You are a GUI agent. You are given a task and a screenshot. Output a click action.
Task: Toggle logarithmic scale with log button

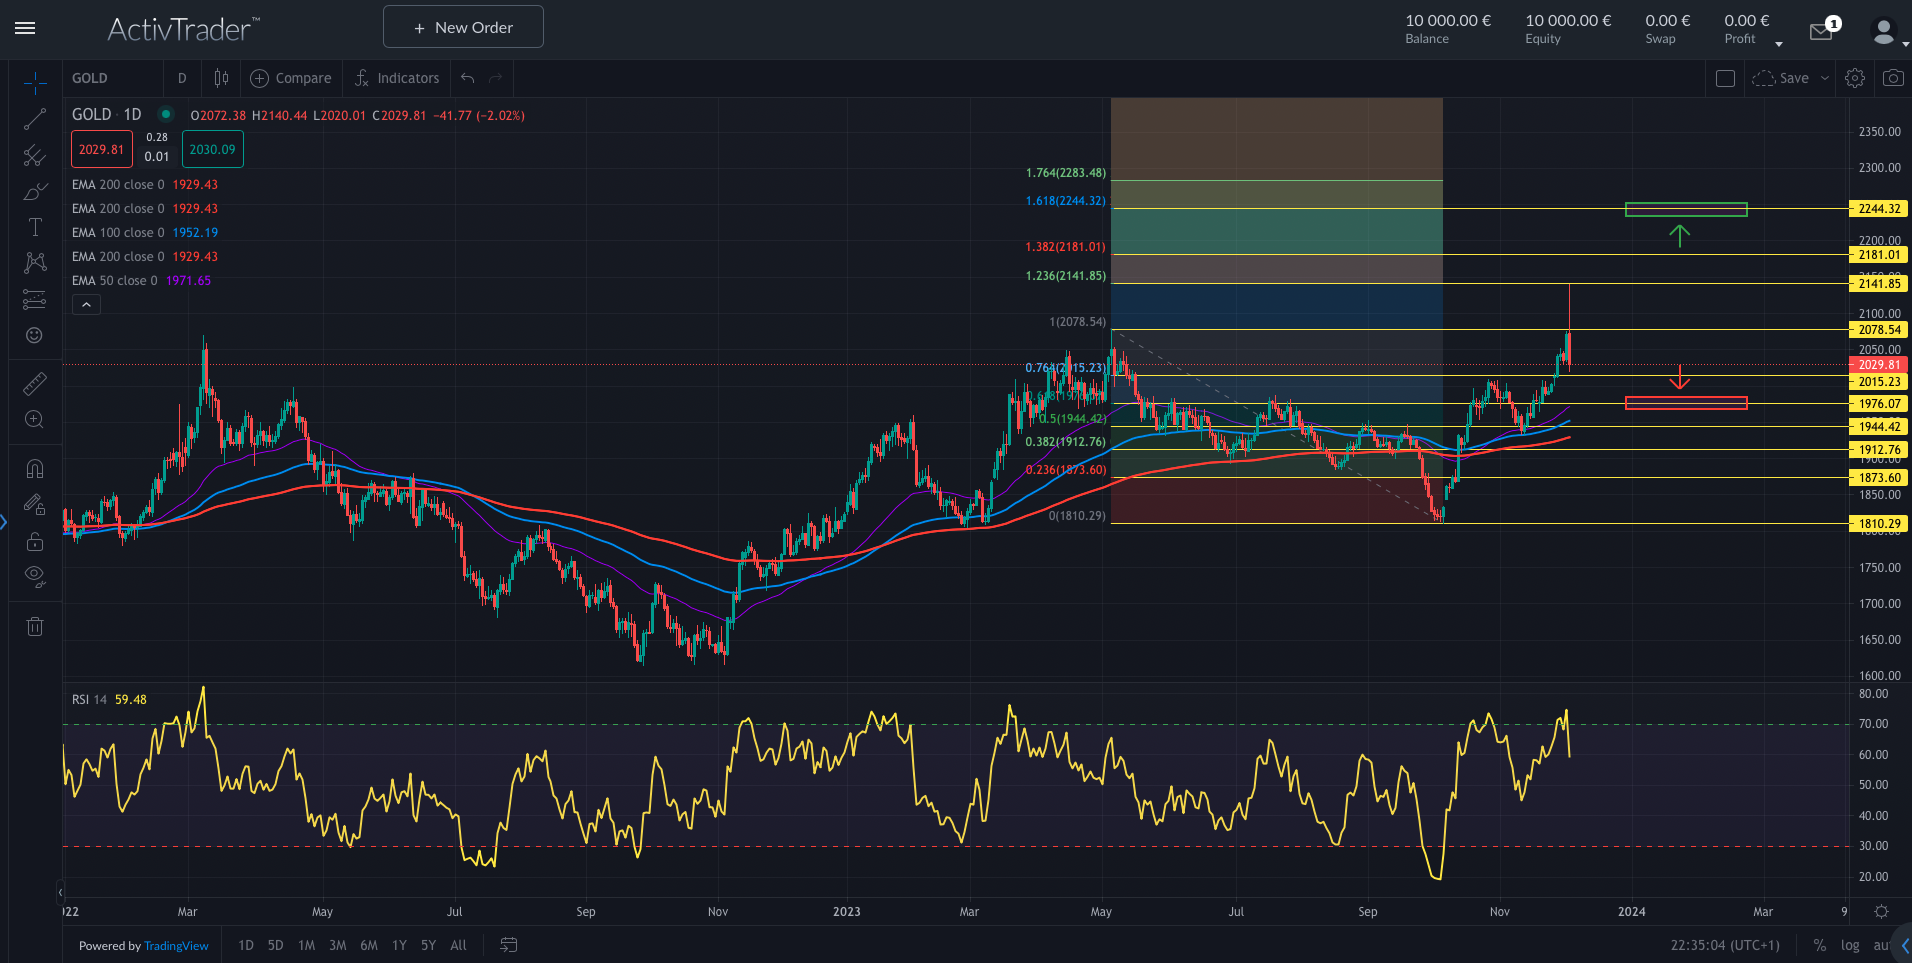(x=1850, y=945)
